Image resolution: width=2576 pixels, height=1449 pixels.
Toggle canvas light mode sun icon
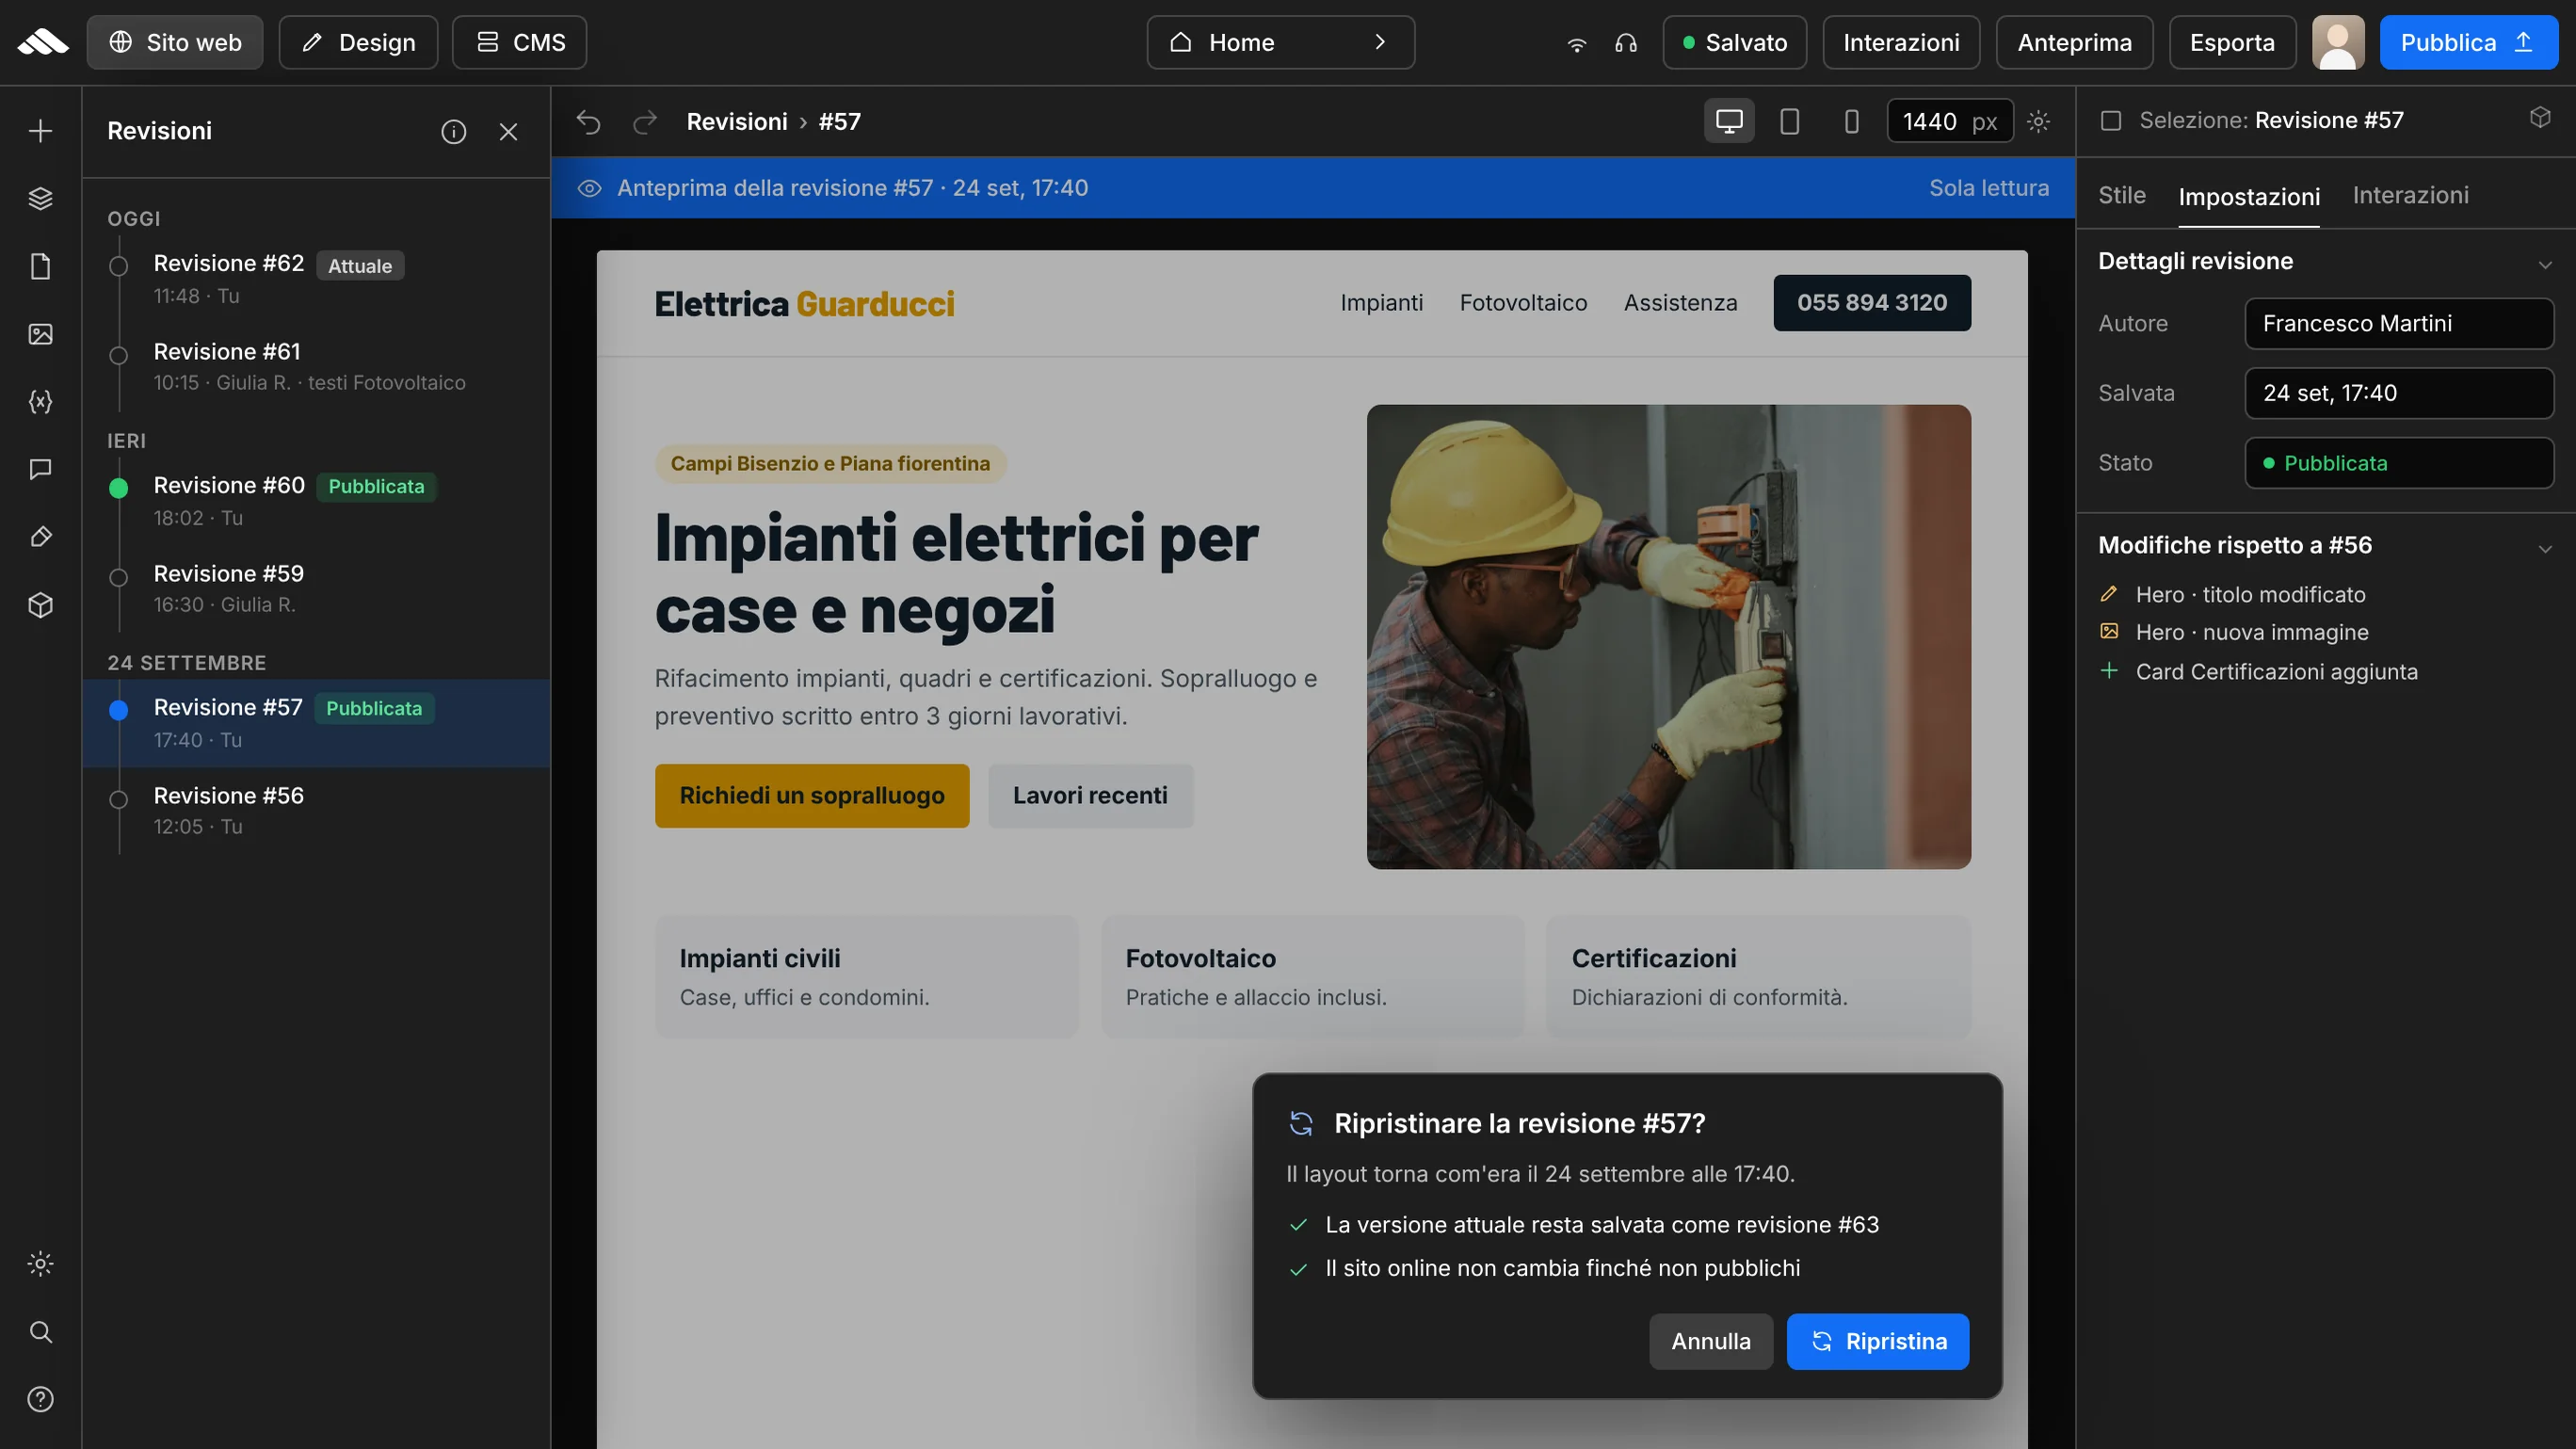2039,121
